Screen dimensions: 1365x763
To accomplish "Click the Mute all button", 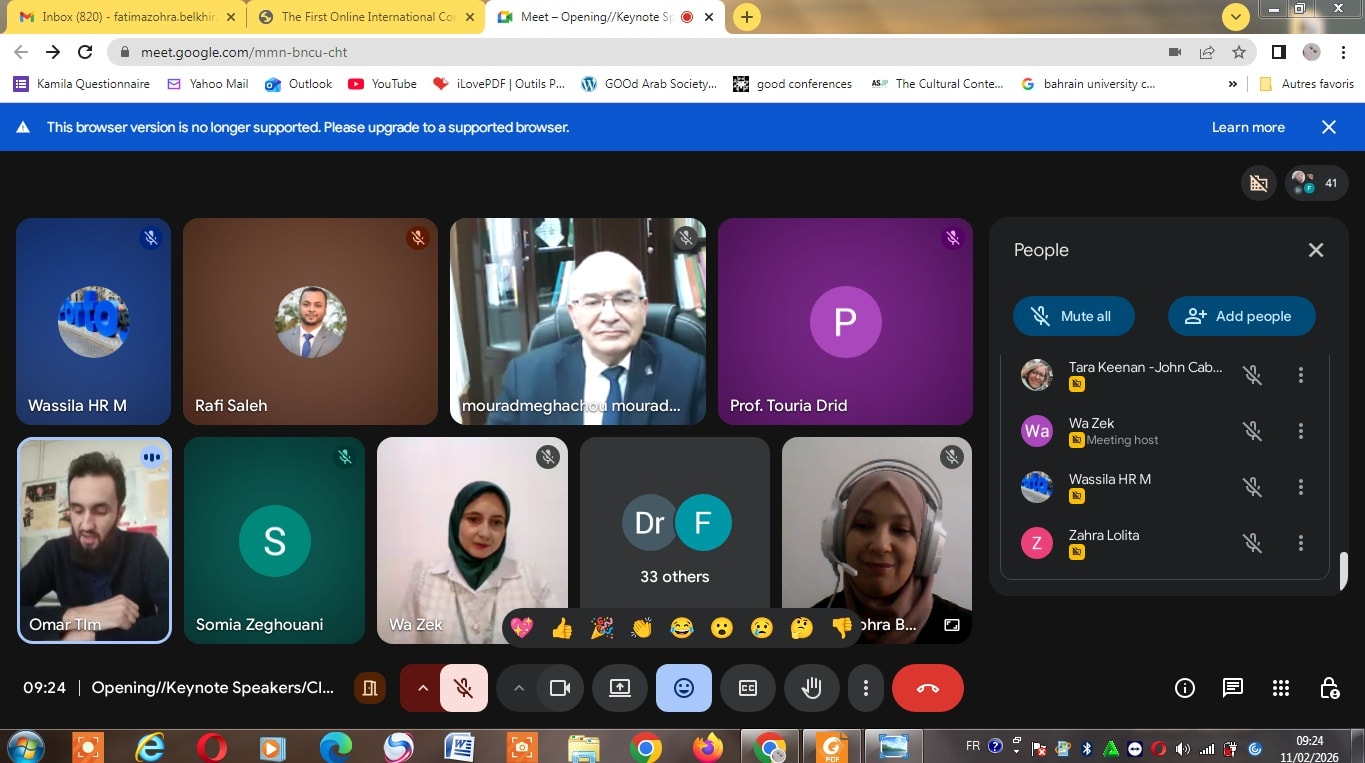I will click(1073, 316).
